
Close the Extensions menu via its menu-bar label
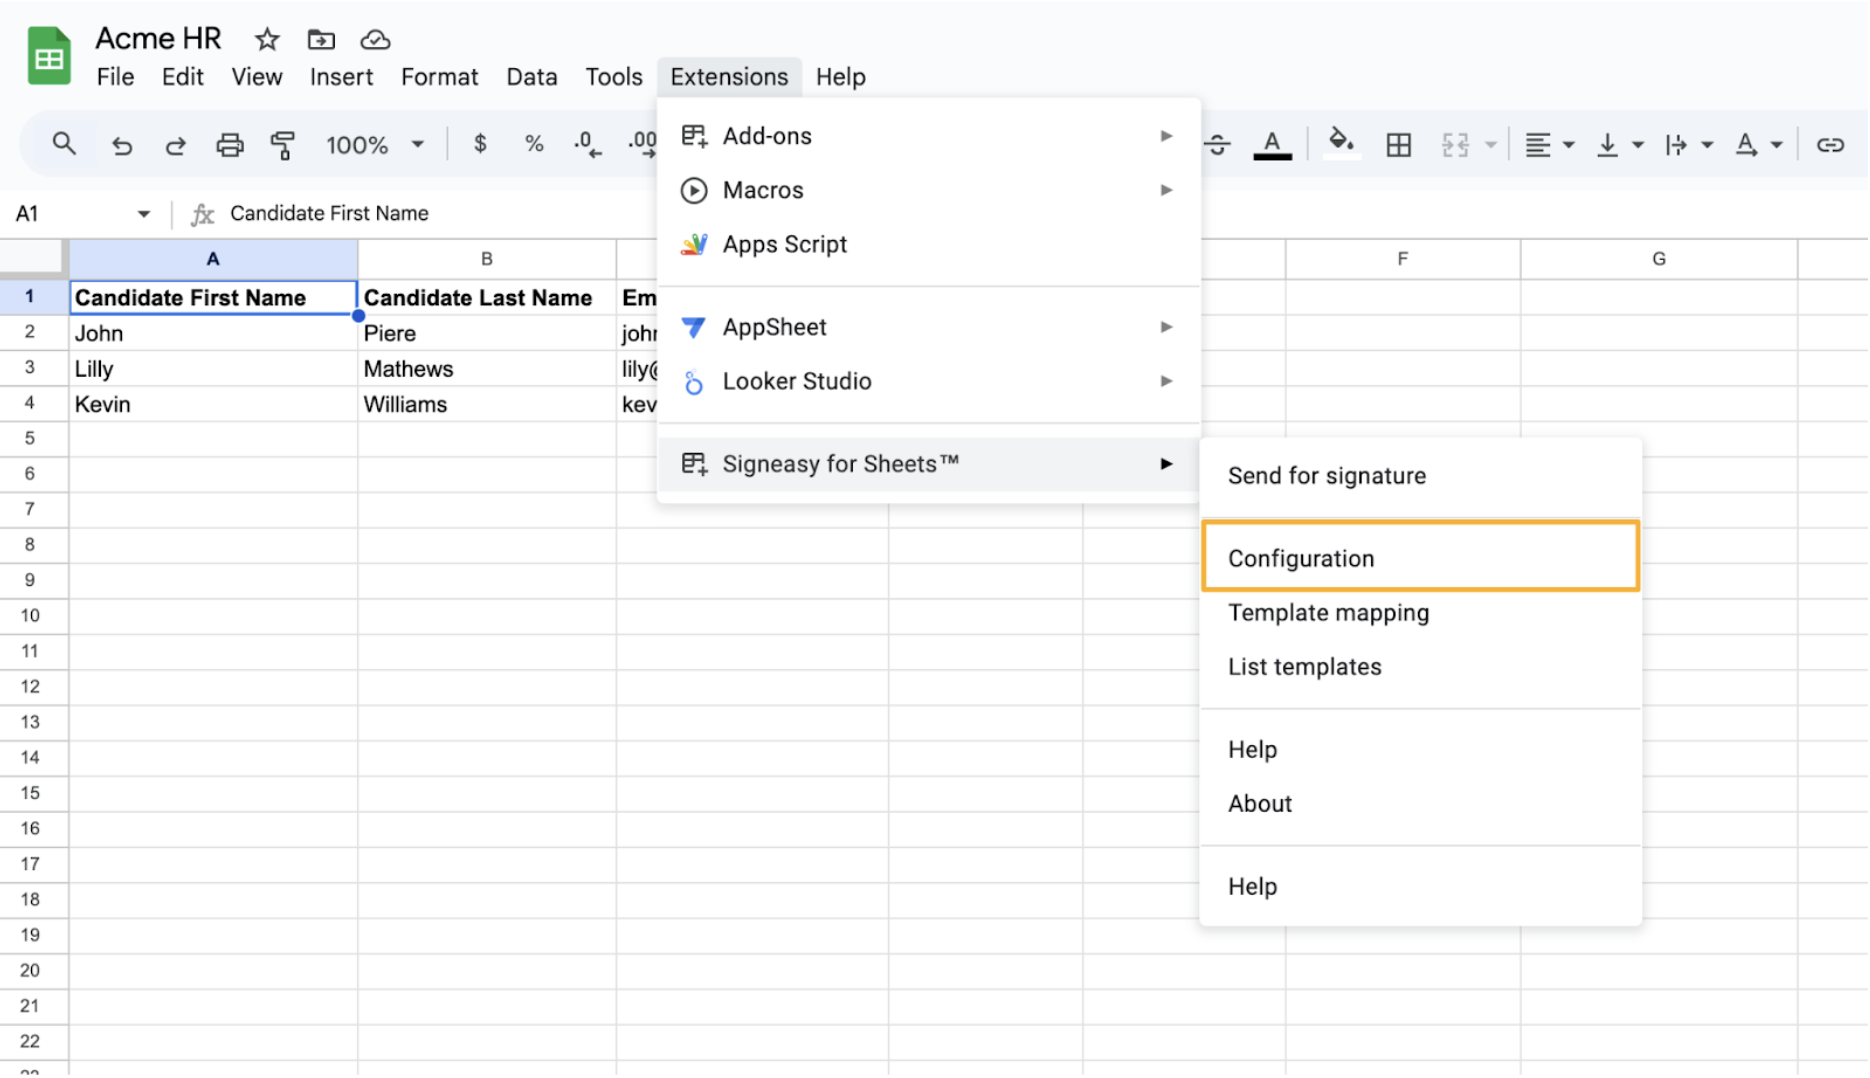tap(729, 77)
